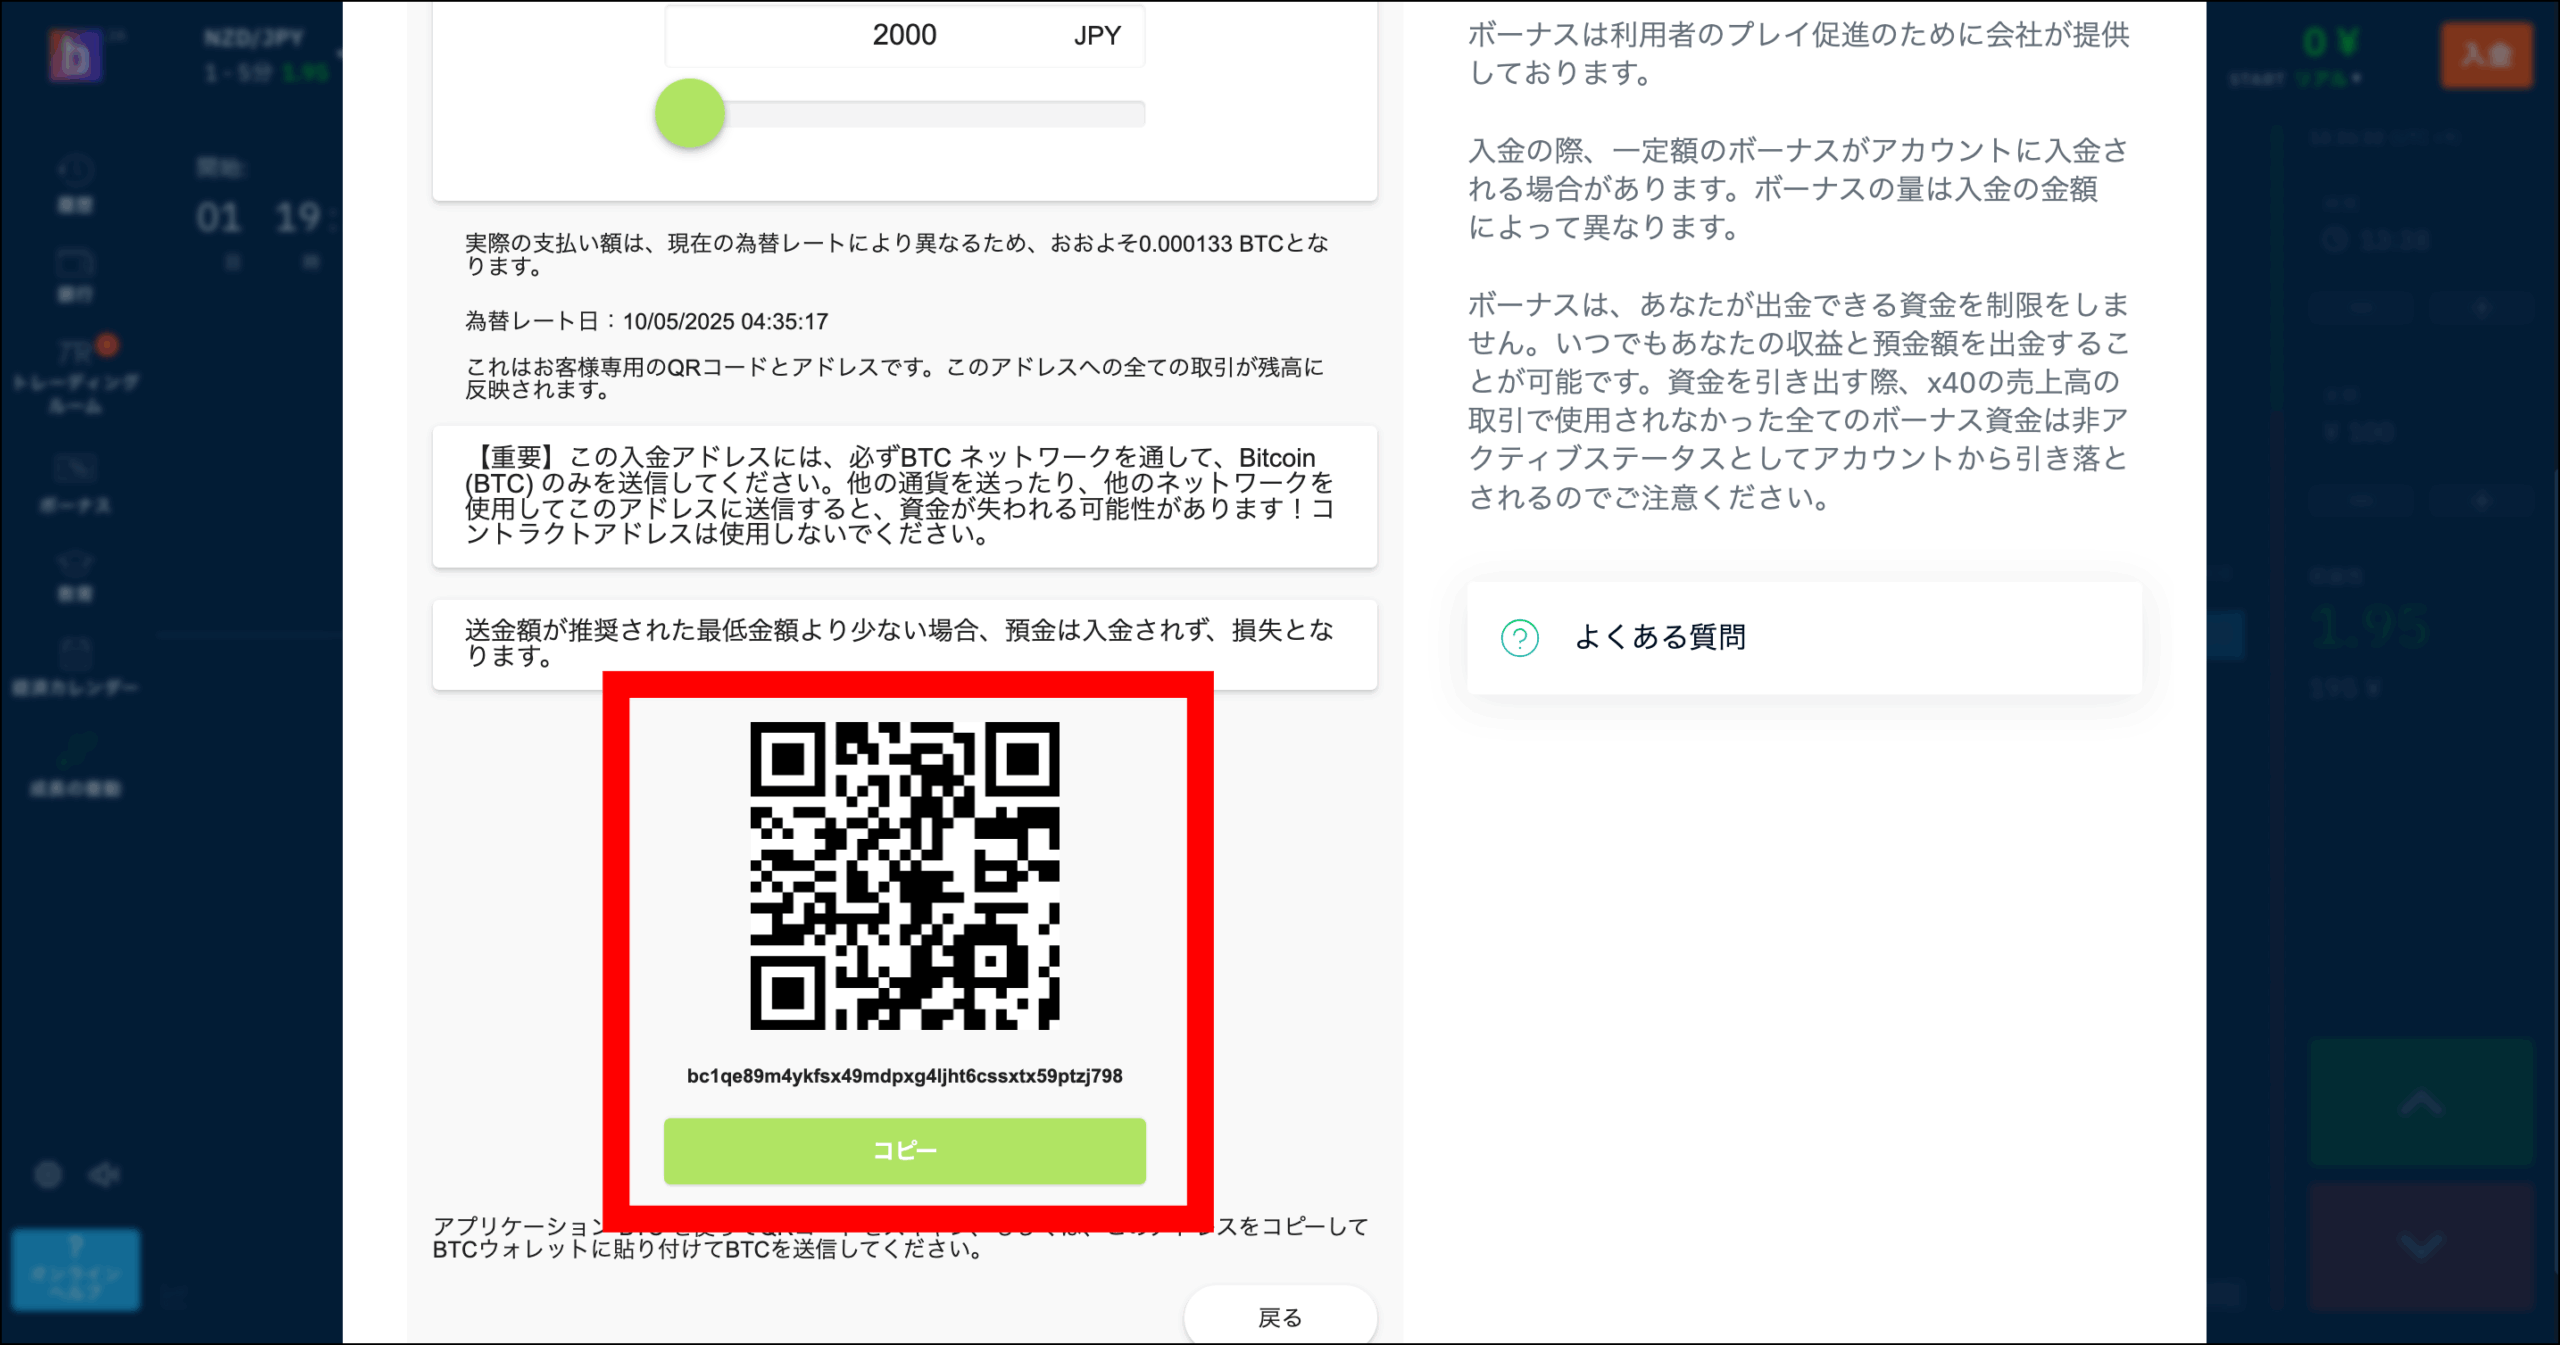Click the trade amount minus stepper
This screenshot has height=1345, width=2560.
point(2361,500)
